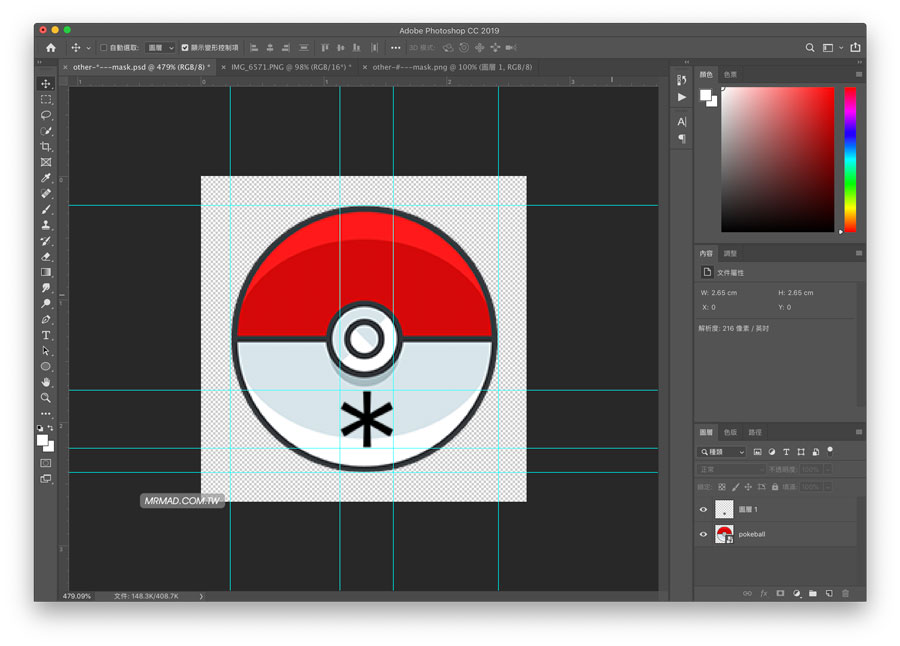Hide the pokeball layer using eye icon
This screenshot has height=646, width=900.
tap(703, 534)
